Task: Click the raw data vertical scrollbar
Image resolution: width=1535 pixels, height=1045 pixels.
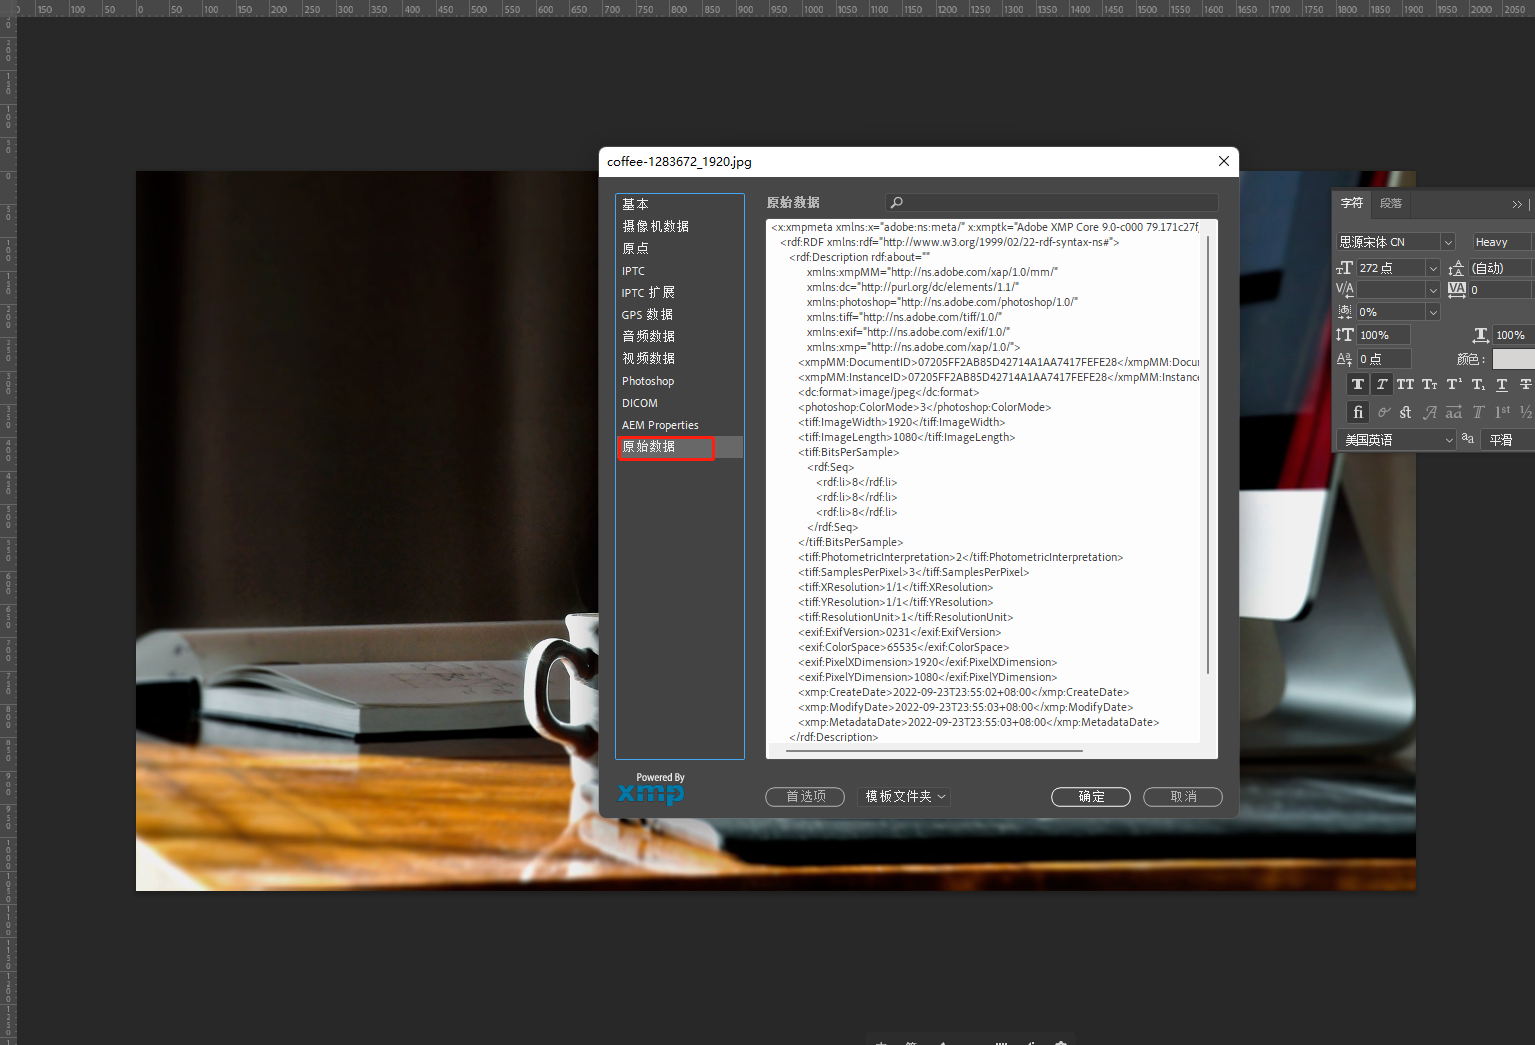Action: (x=1208, y=455)
